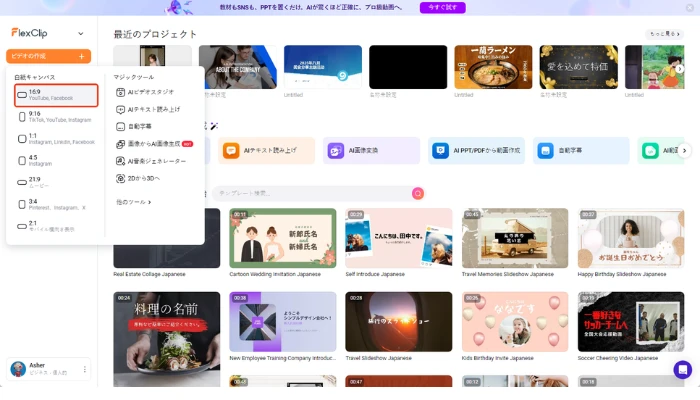700x400 pixels.
Task: Open the blue presentation recent project
Action: [x=323, y=67]
